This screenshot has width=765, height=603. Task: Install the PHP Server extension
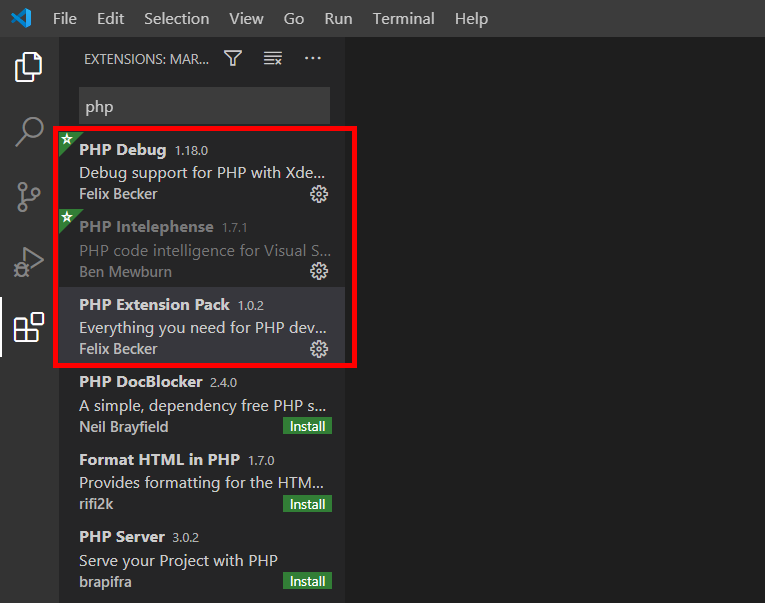(x=307, y=581)
